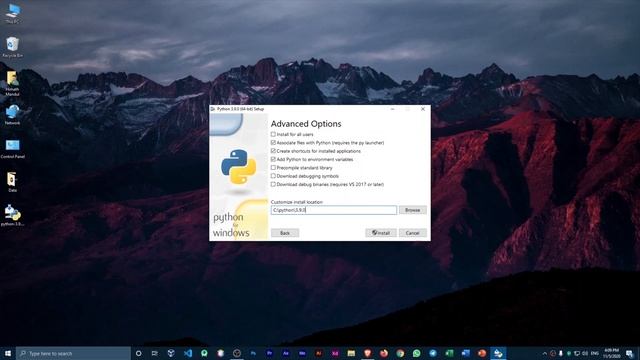Cancel the Python Setup wizard
Image resolution: width=640 pixels, height=360 pixels.
(413, 233)
